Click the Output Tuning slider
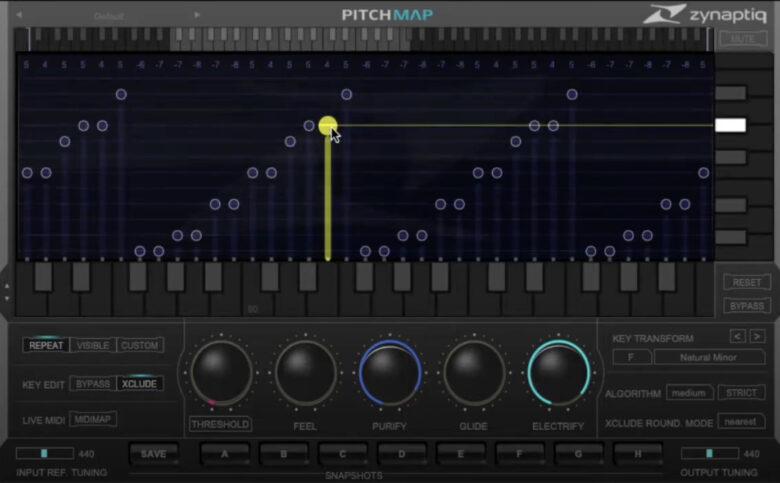Viewport: 780px width, 483px height. pyautogui.click(x=710, y=453)
